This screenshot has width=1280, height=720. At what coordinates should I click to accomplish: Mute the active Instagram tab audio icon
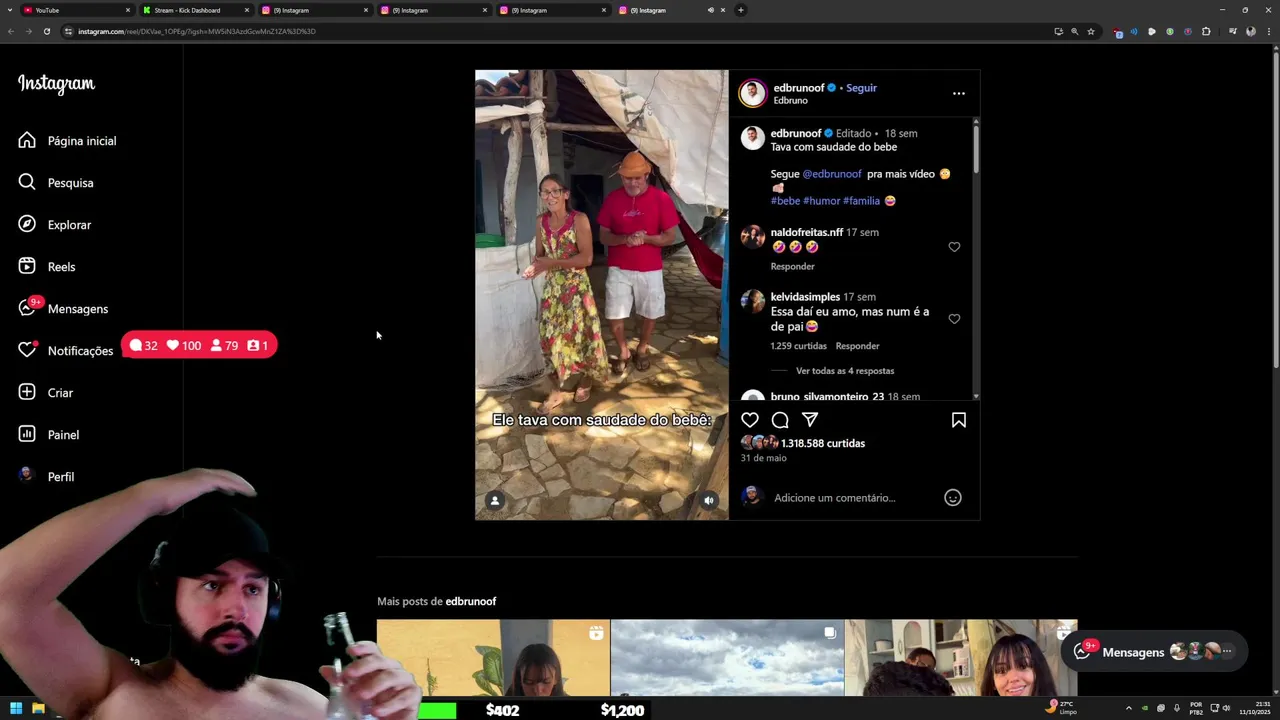710,10
